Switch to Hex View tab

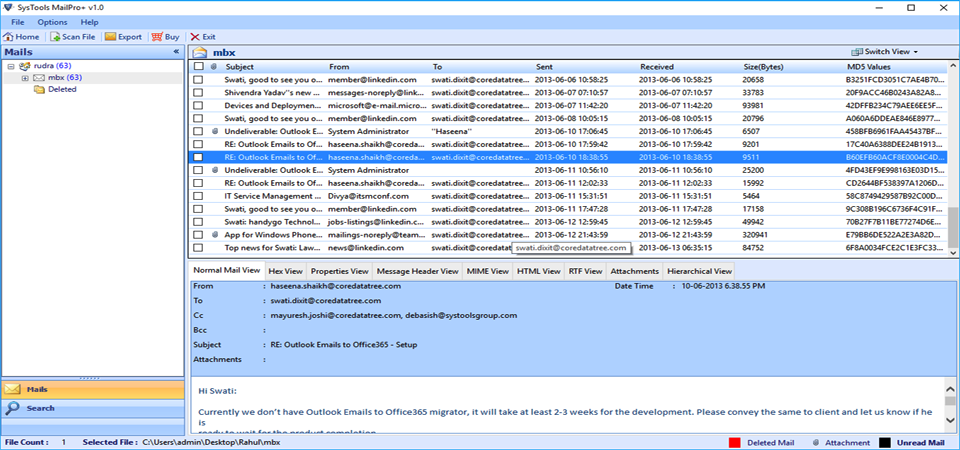point(285,271)
